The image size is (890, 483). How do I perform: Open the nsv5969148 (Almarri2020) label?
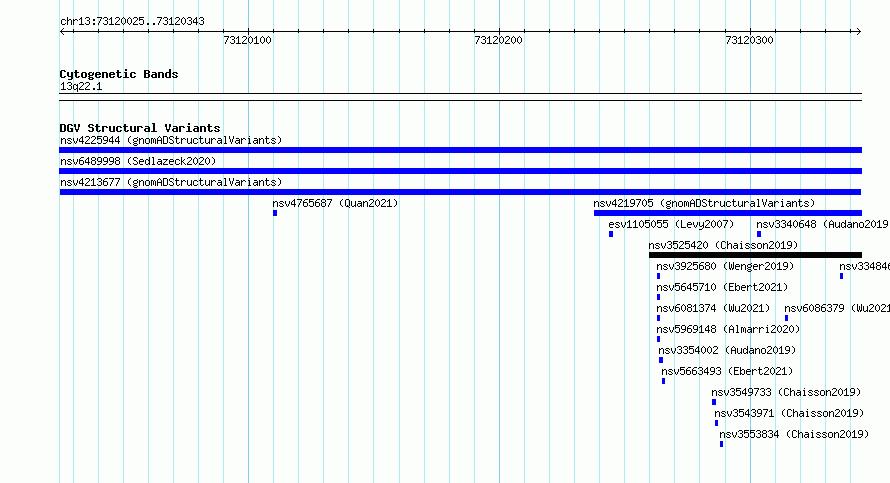pyautogui.click(x=728, y=329)
